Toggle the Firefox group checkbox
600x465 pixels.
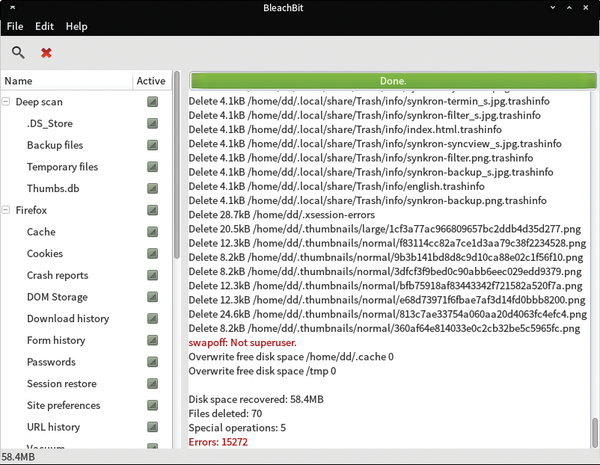click(x=153, y=210)
